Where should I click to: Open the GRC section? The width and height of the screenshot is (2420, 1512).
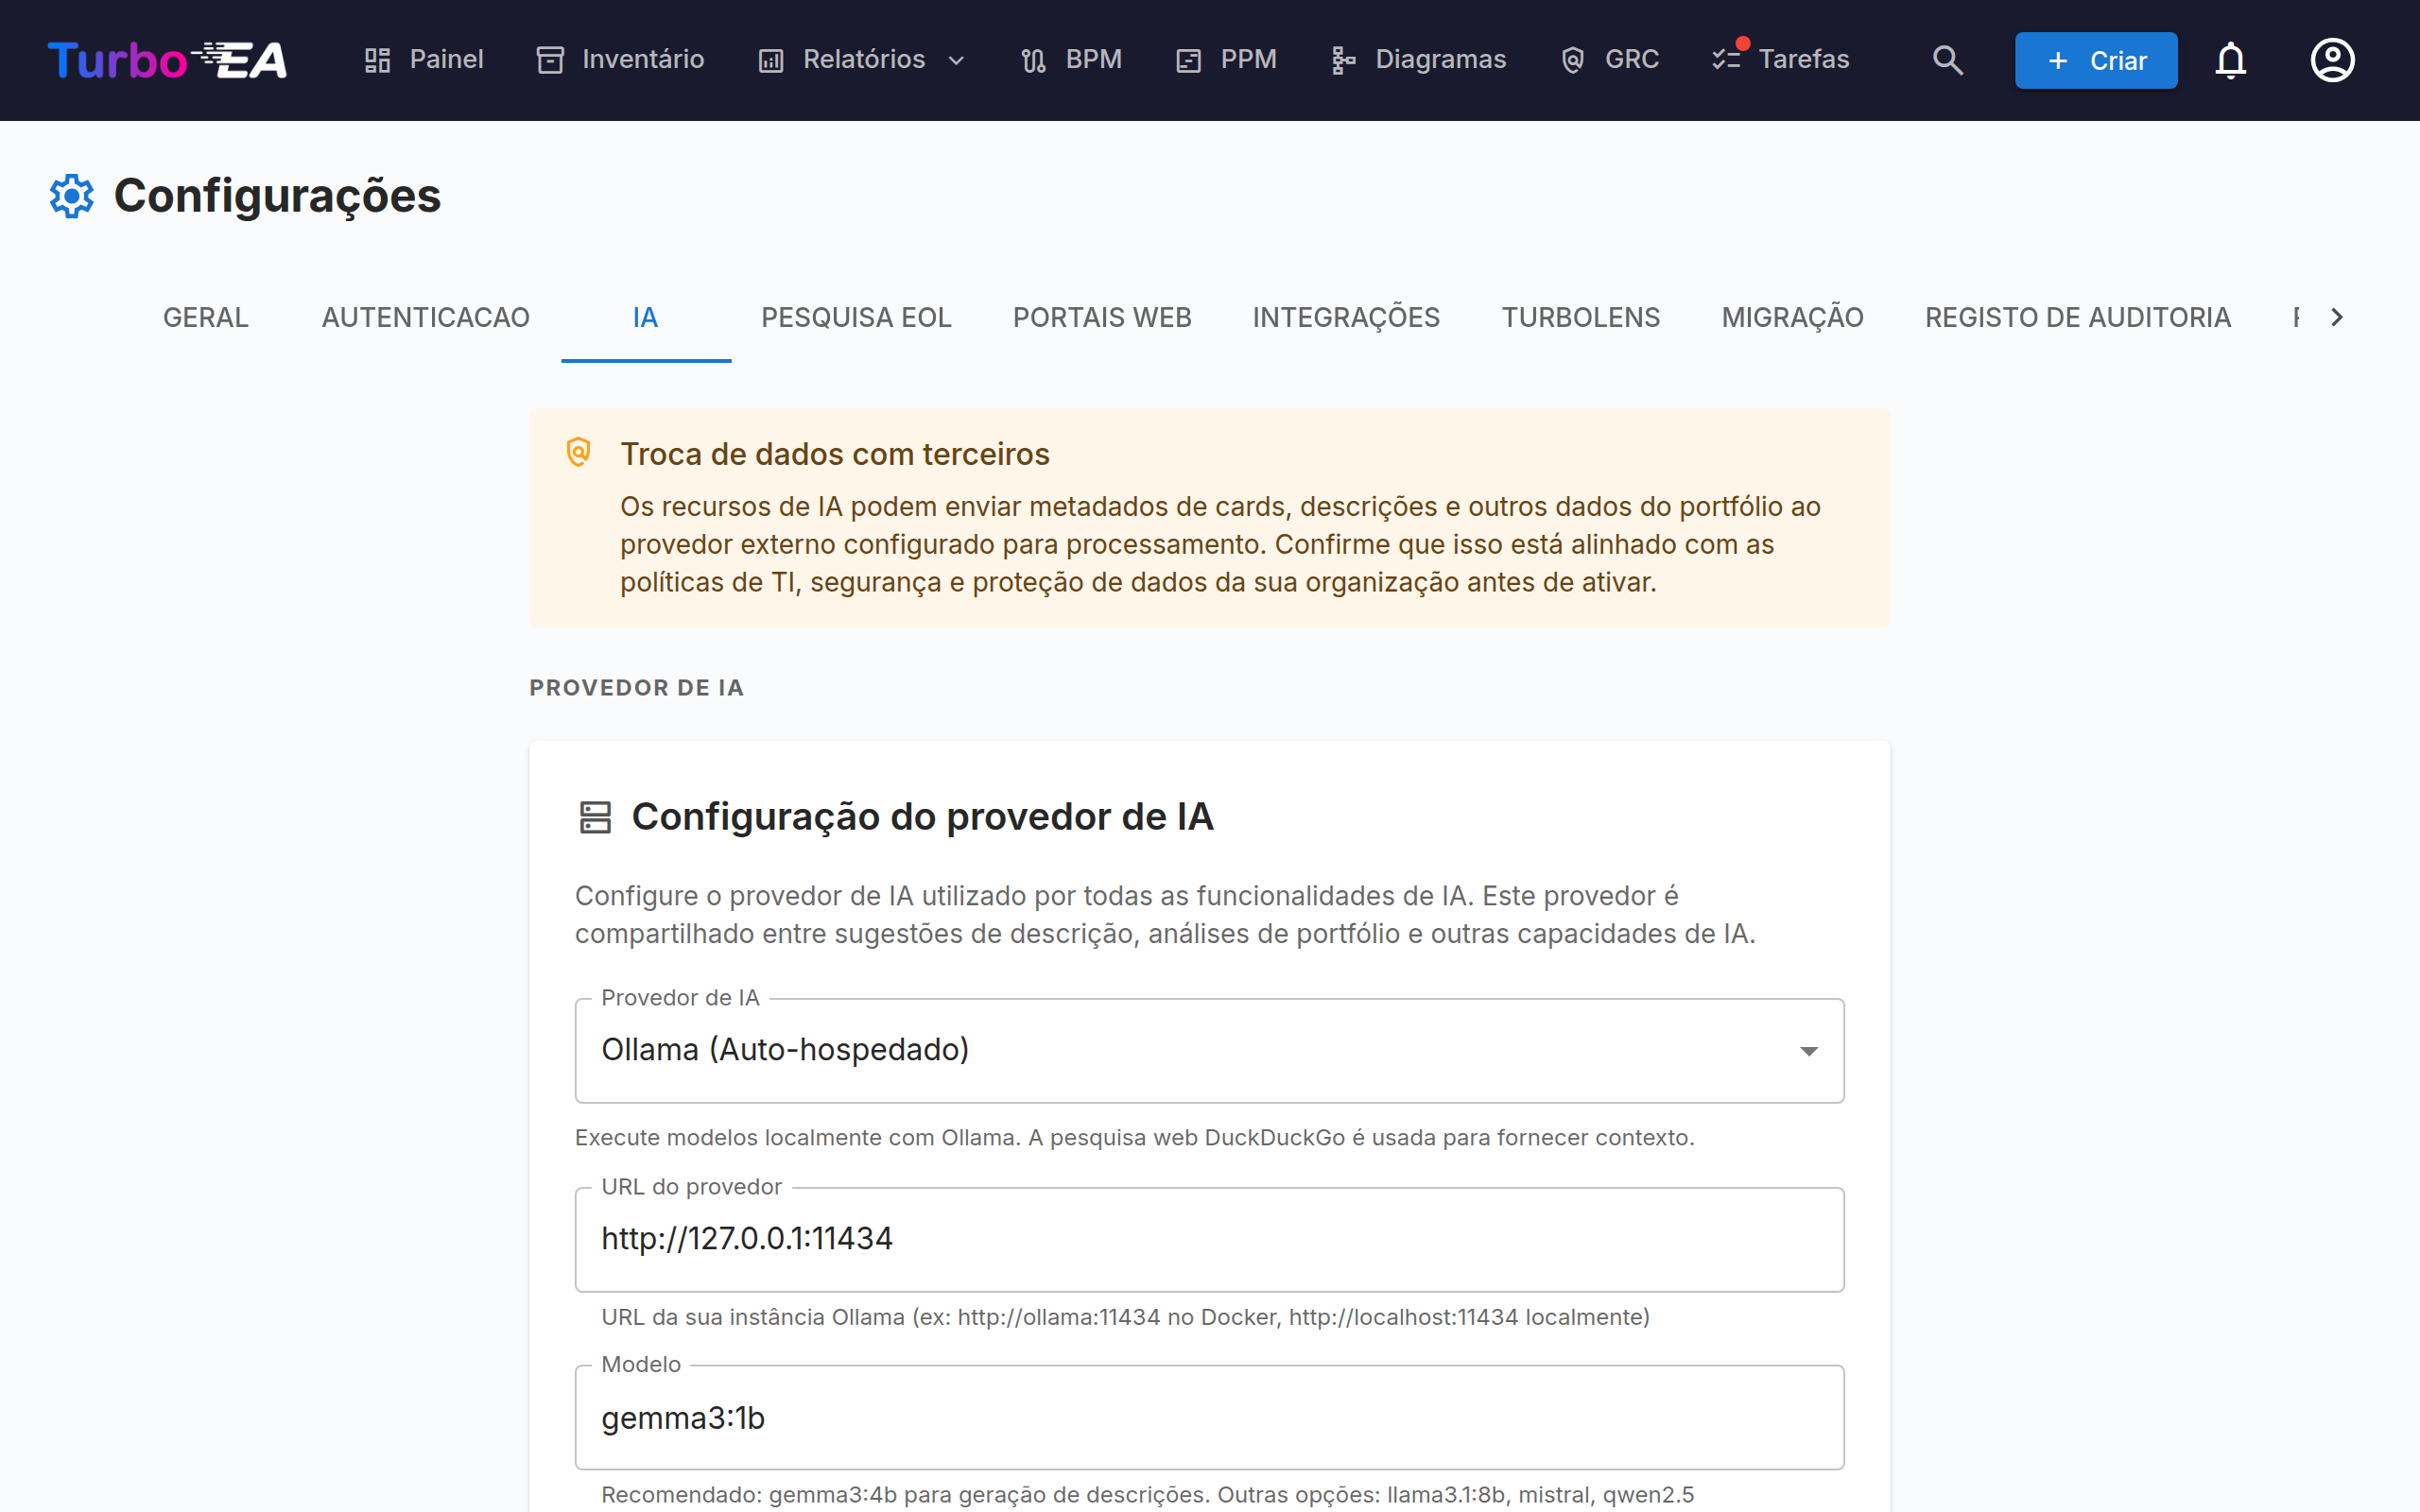[x=1609, y=60]
